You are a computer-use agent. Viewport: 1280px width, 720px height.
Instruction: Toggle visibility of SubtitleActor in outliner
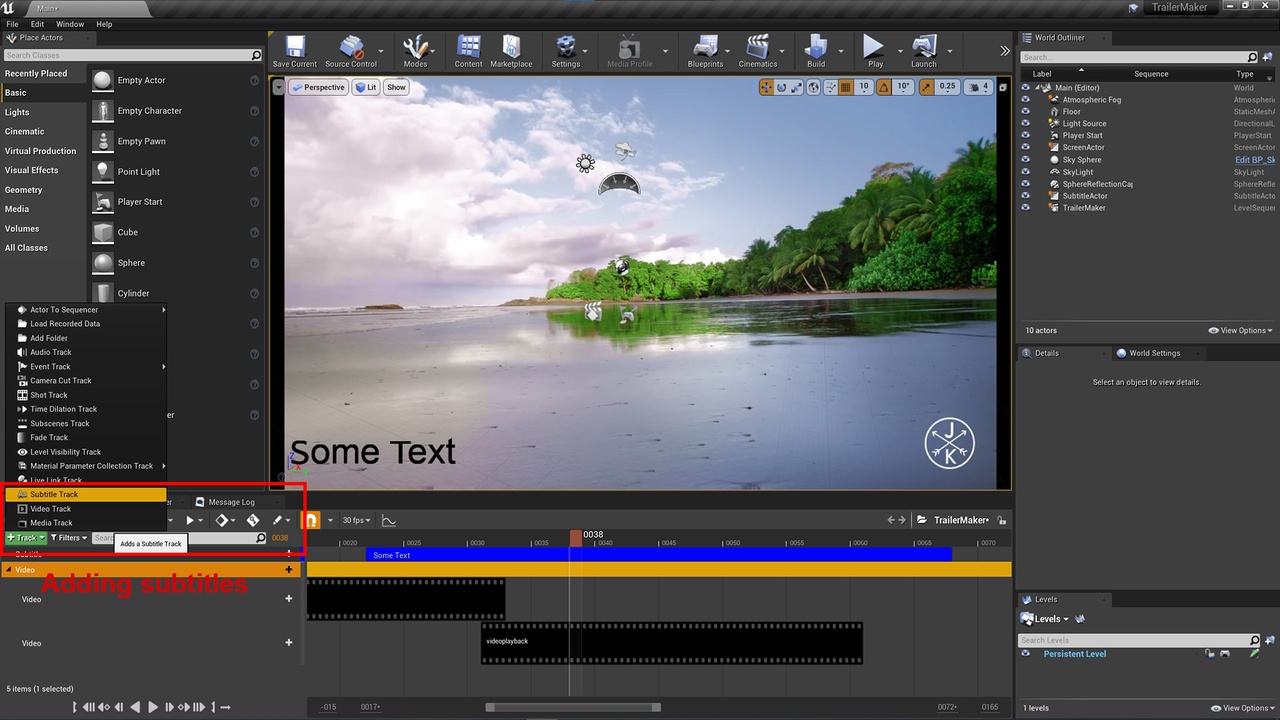pos(1025,196)
